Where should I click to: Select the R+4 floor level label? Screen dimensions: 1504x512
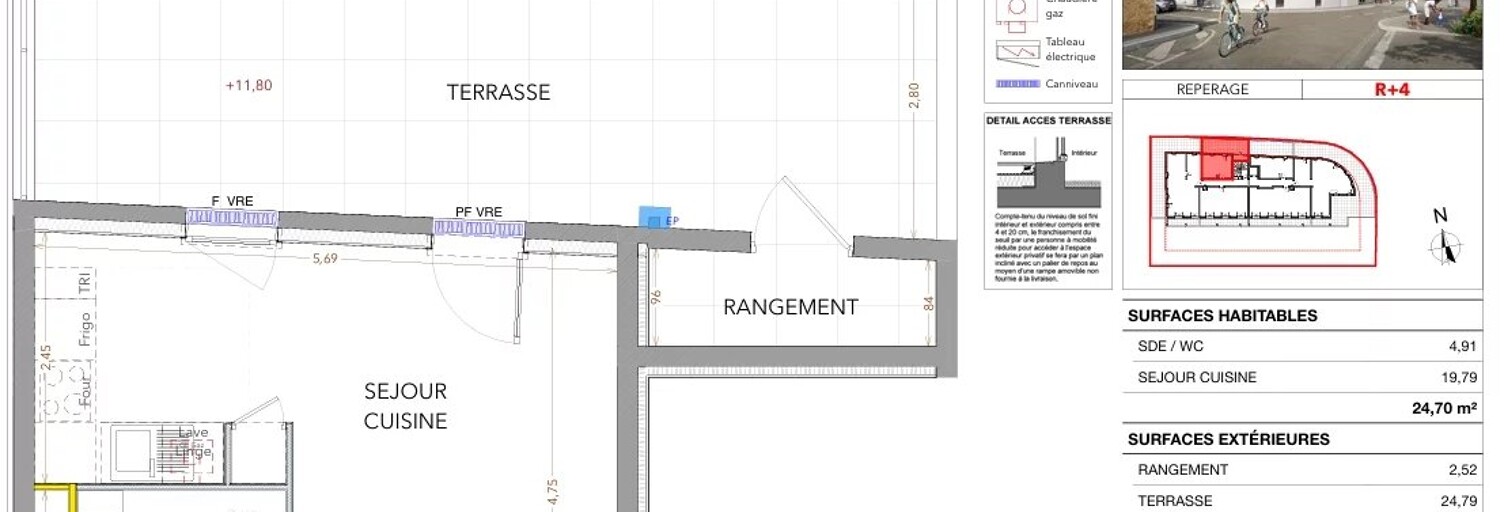click(1391, 89)
